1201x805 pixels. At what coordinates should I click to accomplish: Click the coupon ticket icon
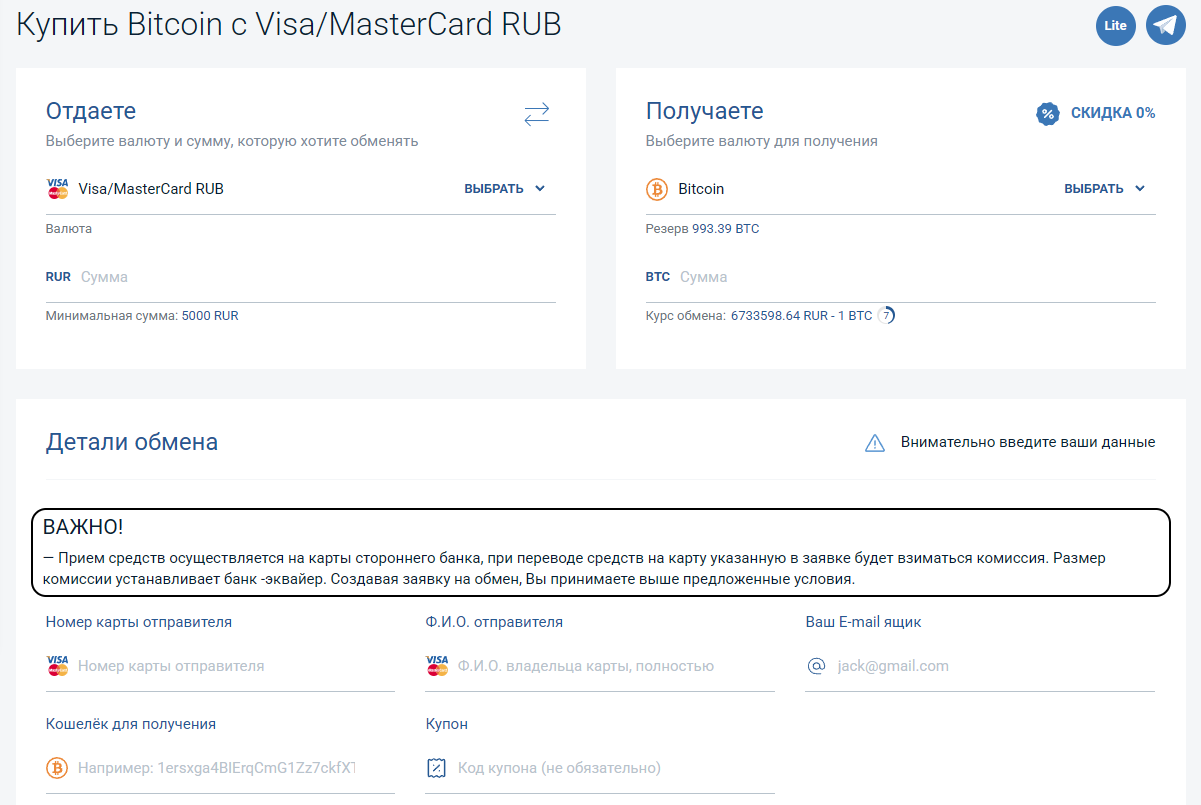tap(436, 768)
